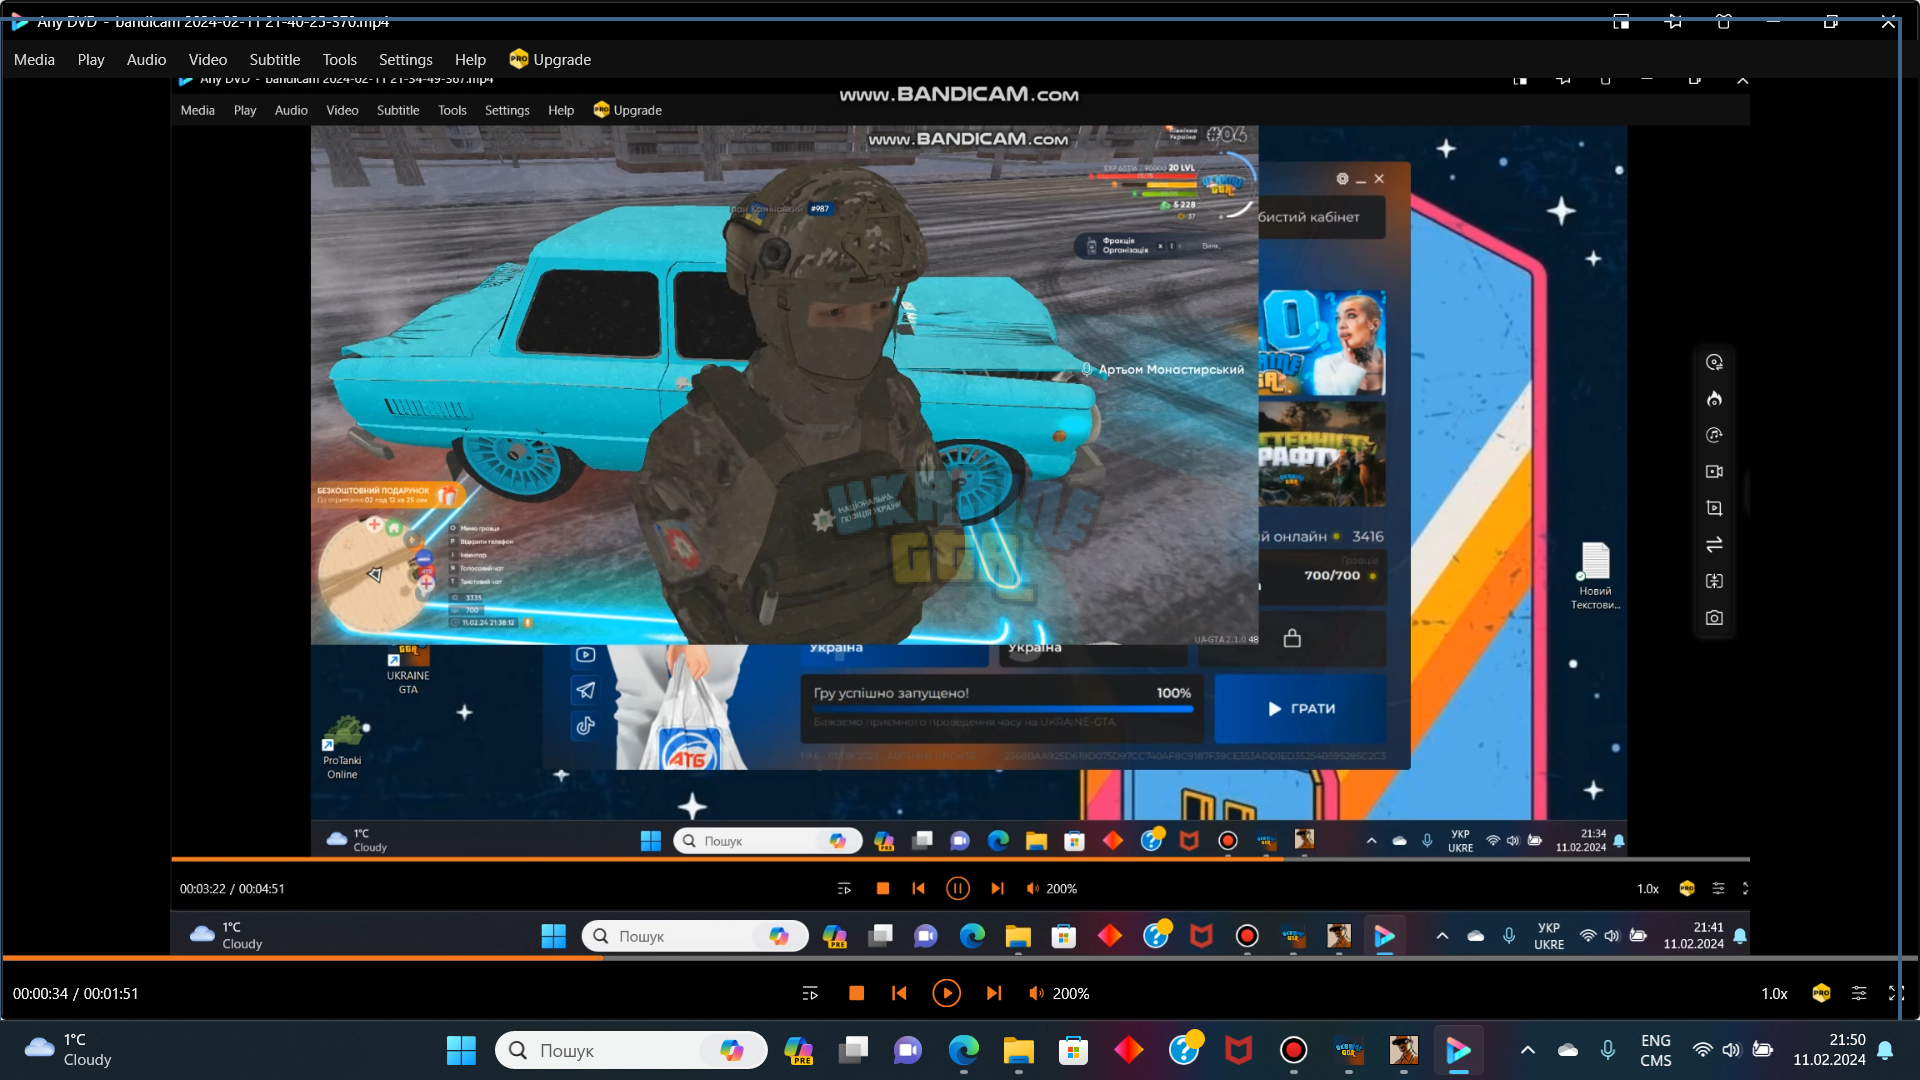Open the Help menu in the top menu bar

[x=470, y=60]
